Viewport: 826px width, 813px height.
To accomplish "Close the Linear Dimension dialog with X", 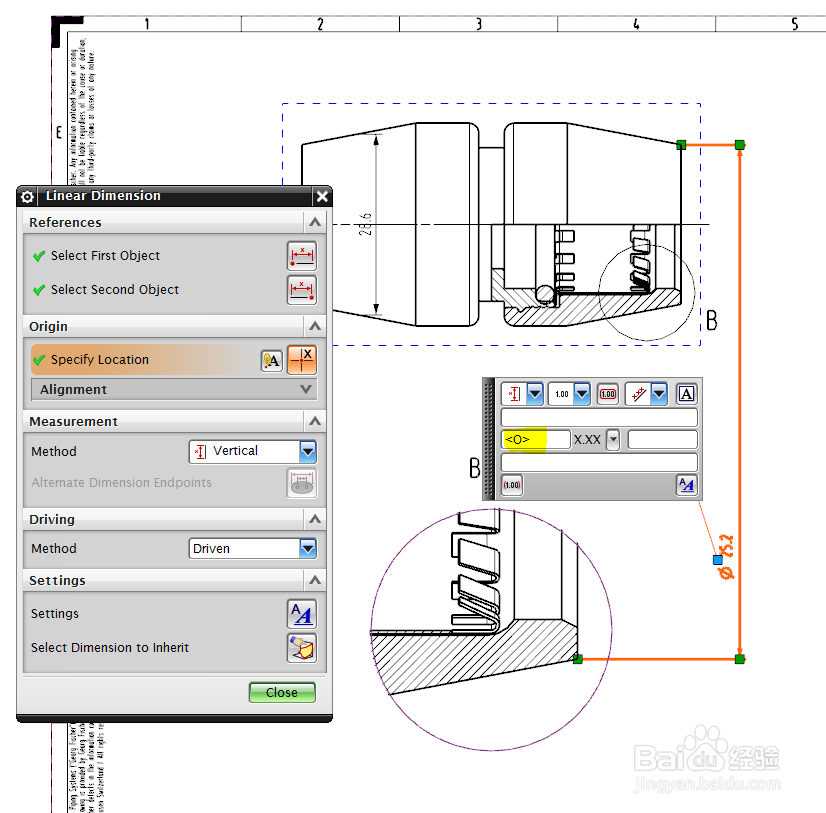I will 322,197.
